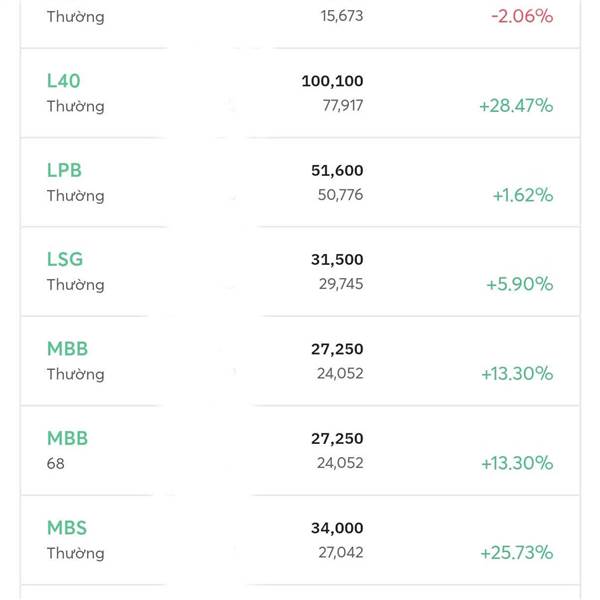Click the +5.90% gain for LSG

[x=520, y=284]
